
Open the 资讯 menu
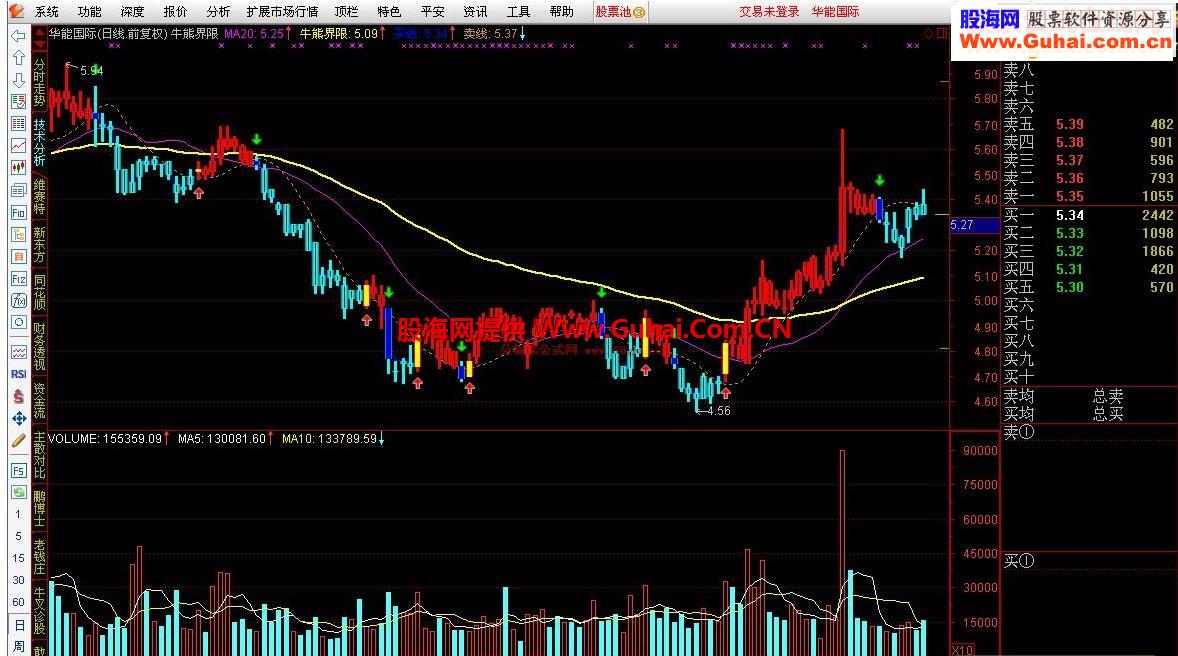point(475,11)
